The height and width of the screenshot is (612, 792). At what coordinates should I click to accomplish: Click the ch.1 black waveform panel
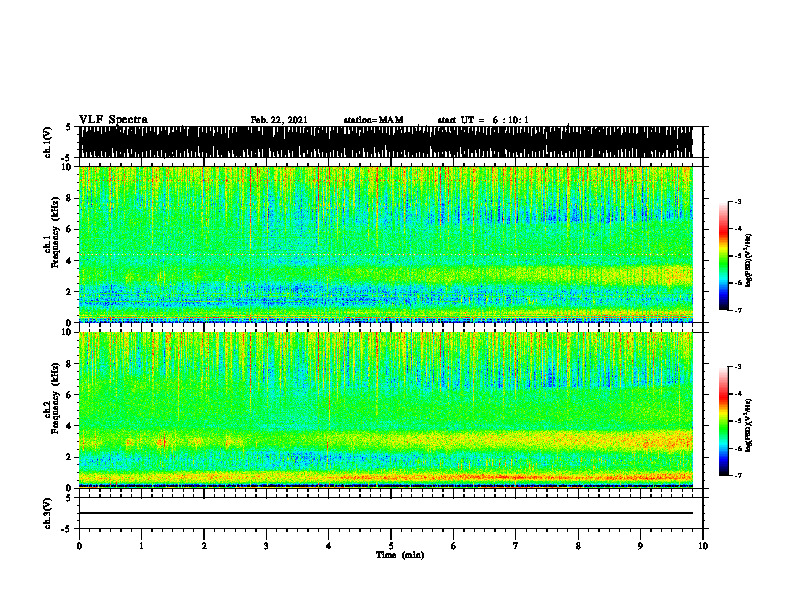click(386, 142)
